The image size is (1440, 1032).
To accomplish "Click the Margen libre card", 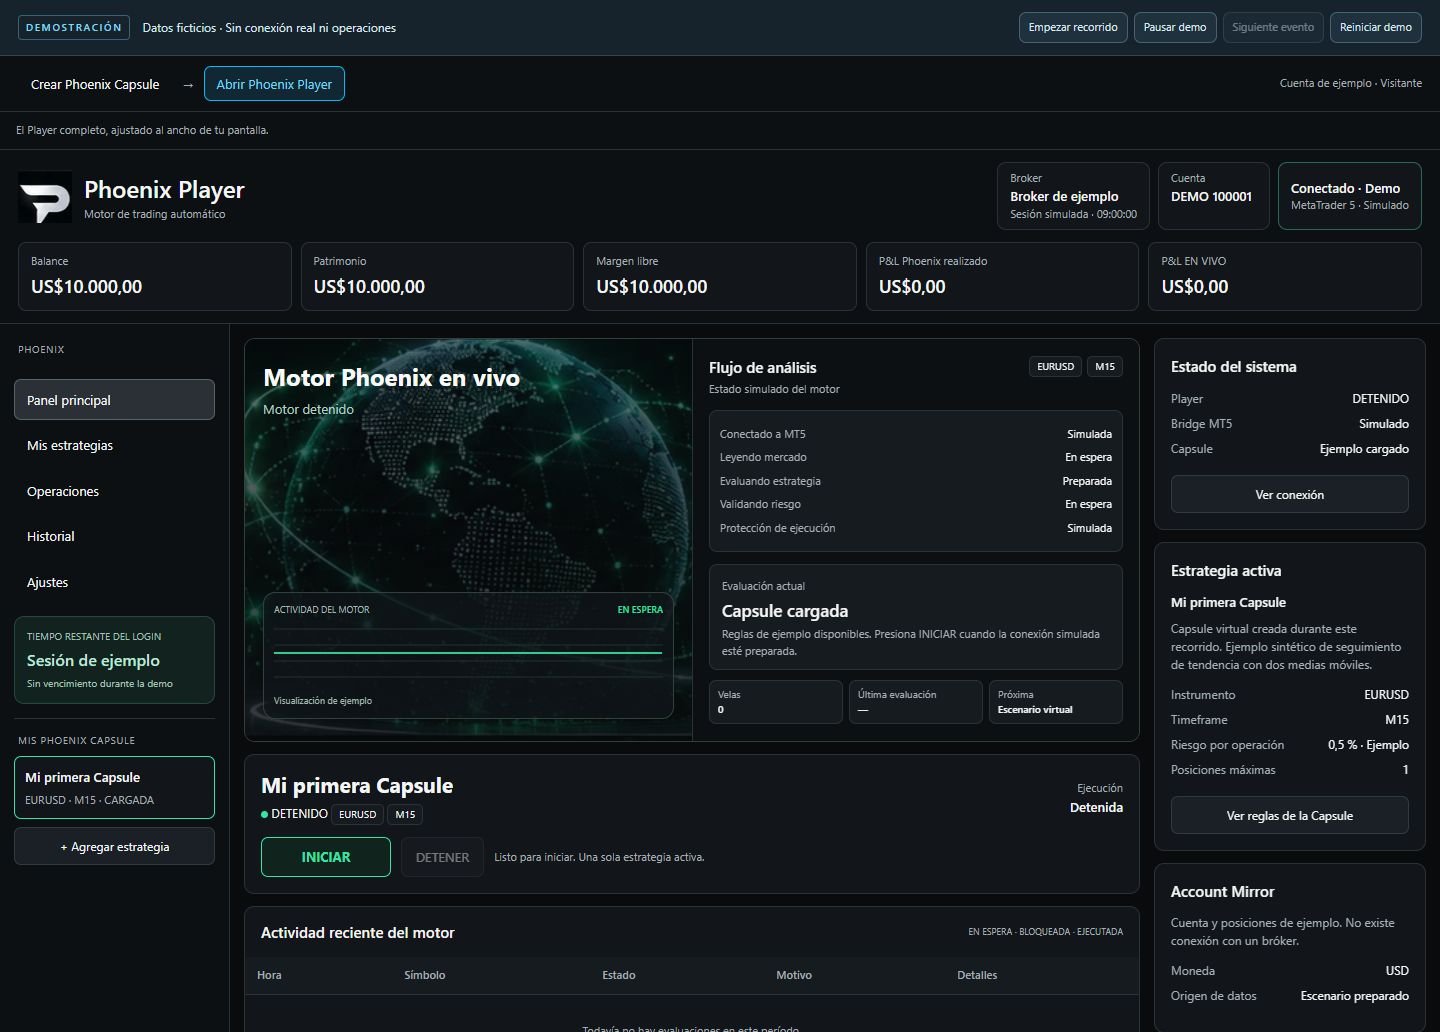I will (x=720, y=276).
